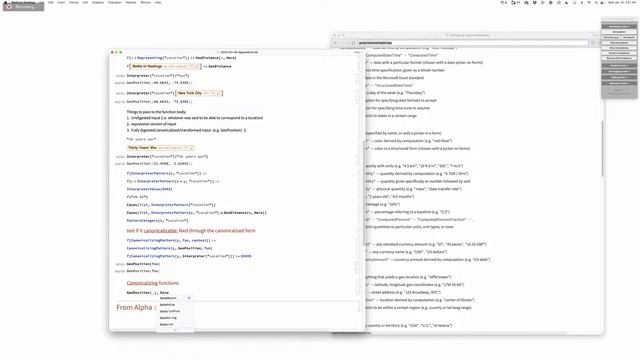Viewport: 640px width, 360px height.
Task: Confirm the Battle of Hastings entity checkmark
Action: point(197,66)
